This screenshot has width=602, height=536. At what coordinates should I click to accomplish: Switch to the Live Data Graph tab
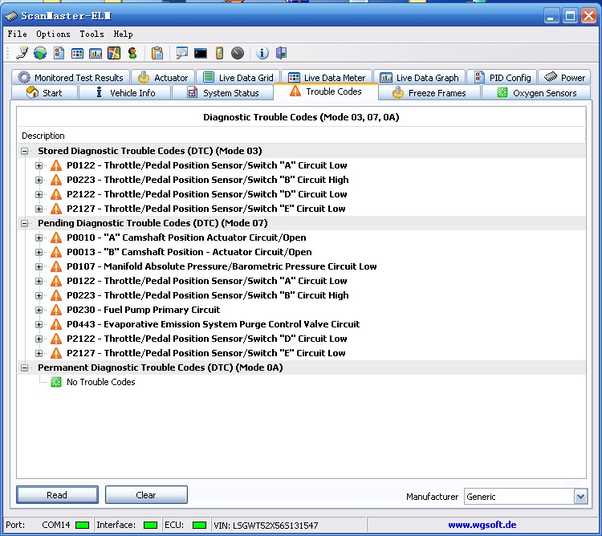pos(419,78)
